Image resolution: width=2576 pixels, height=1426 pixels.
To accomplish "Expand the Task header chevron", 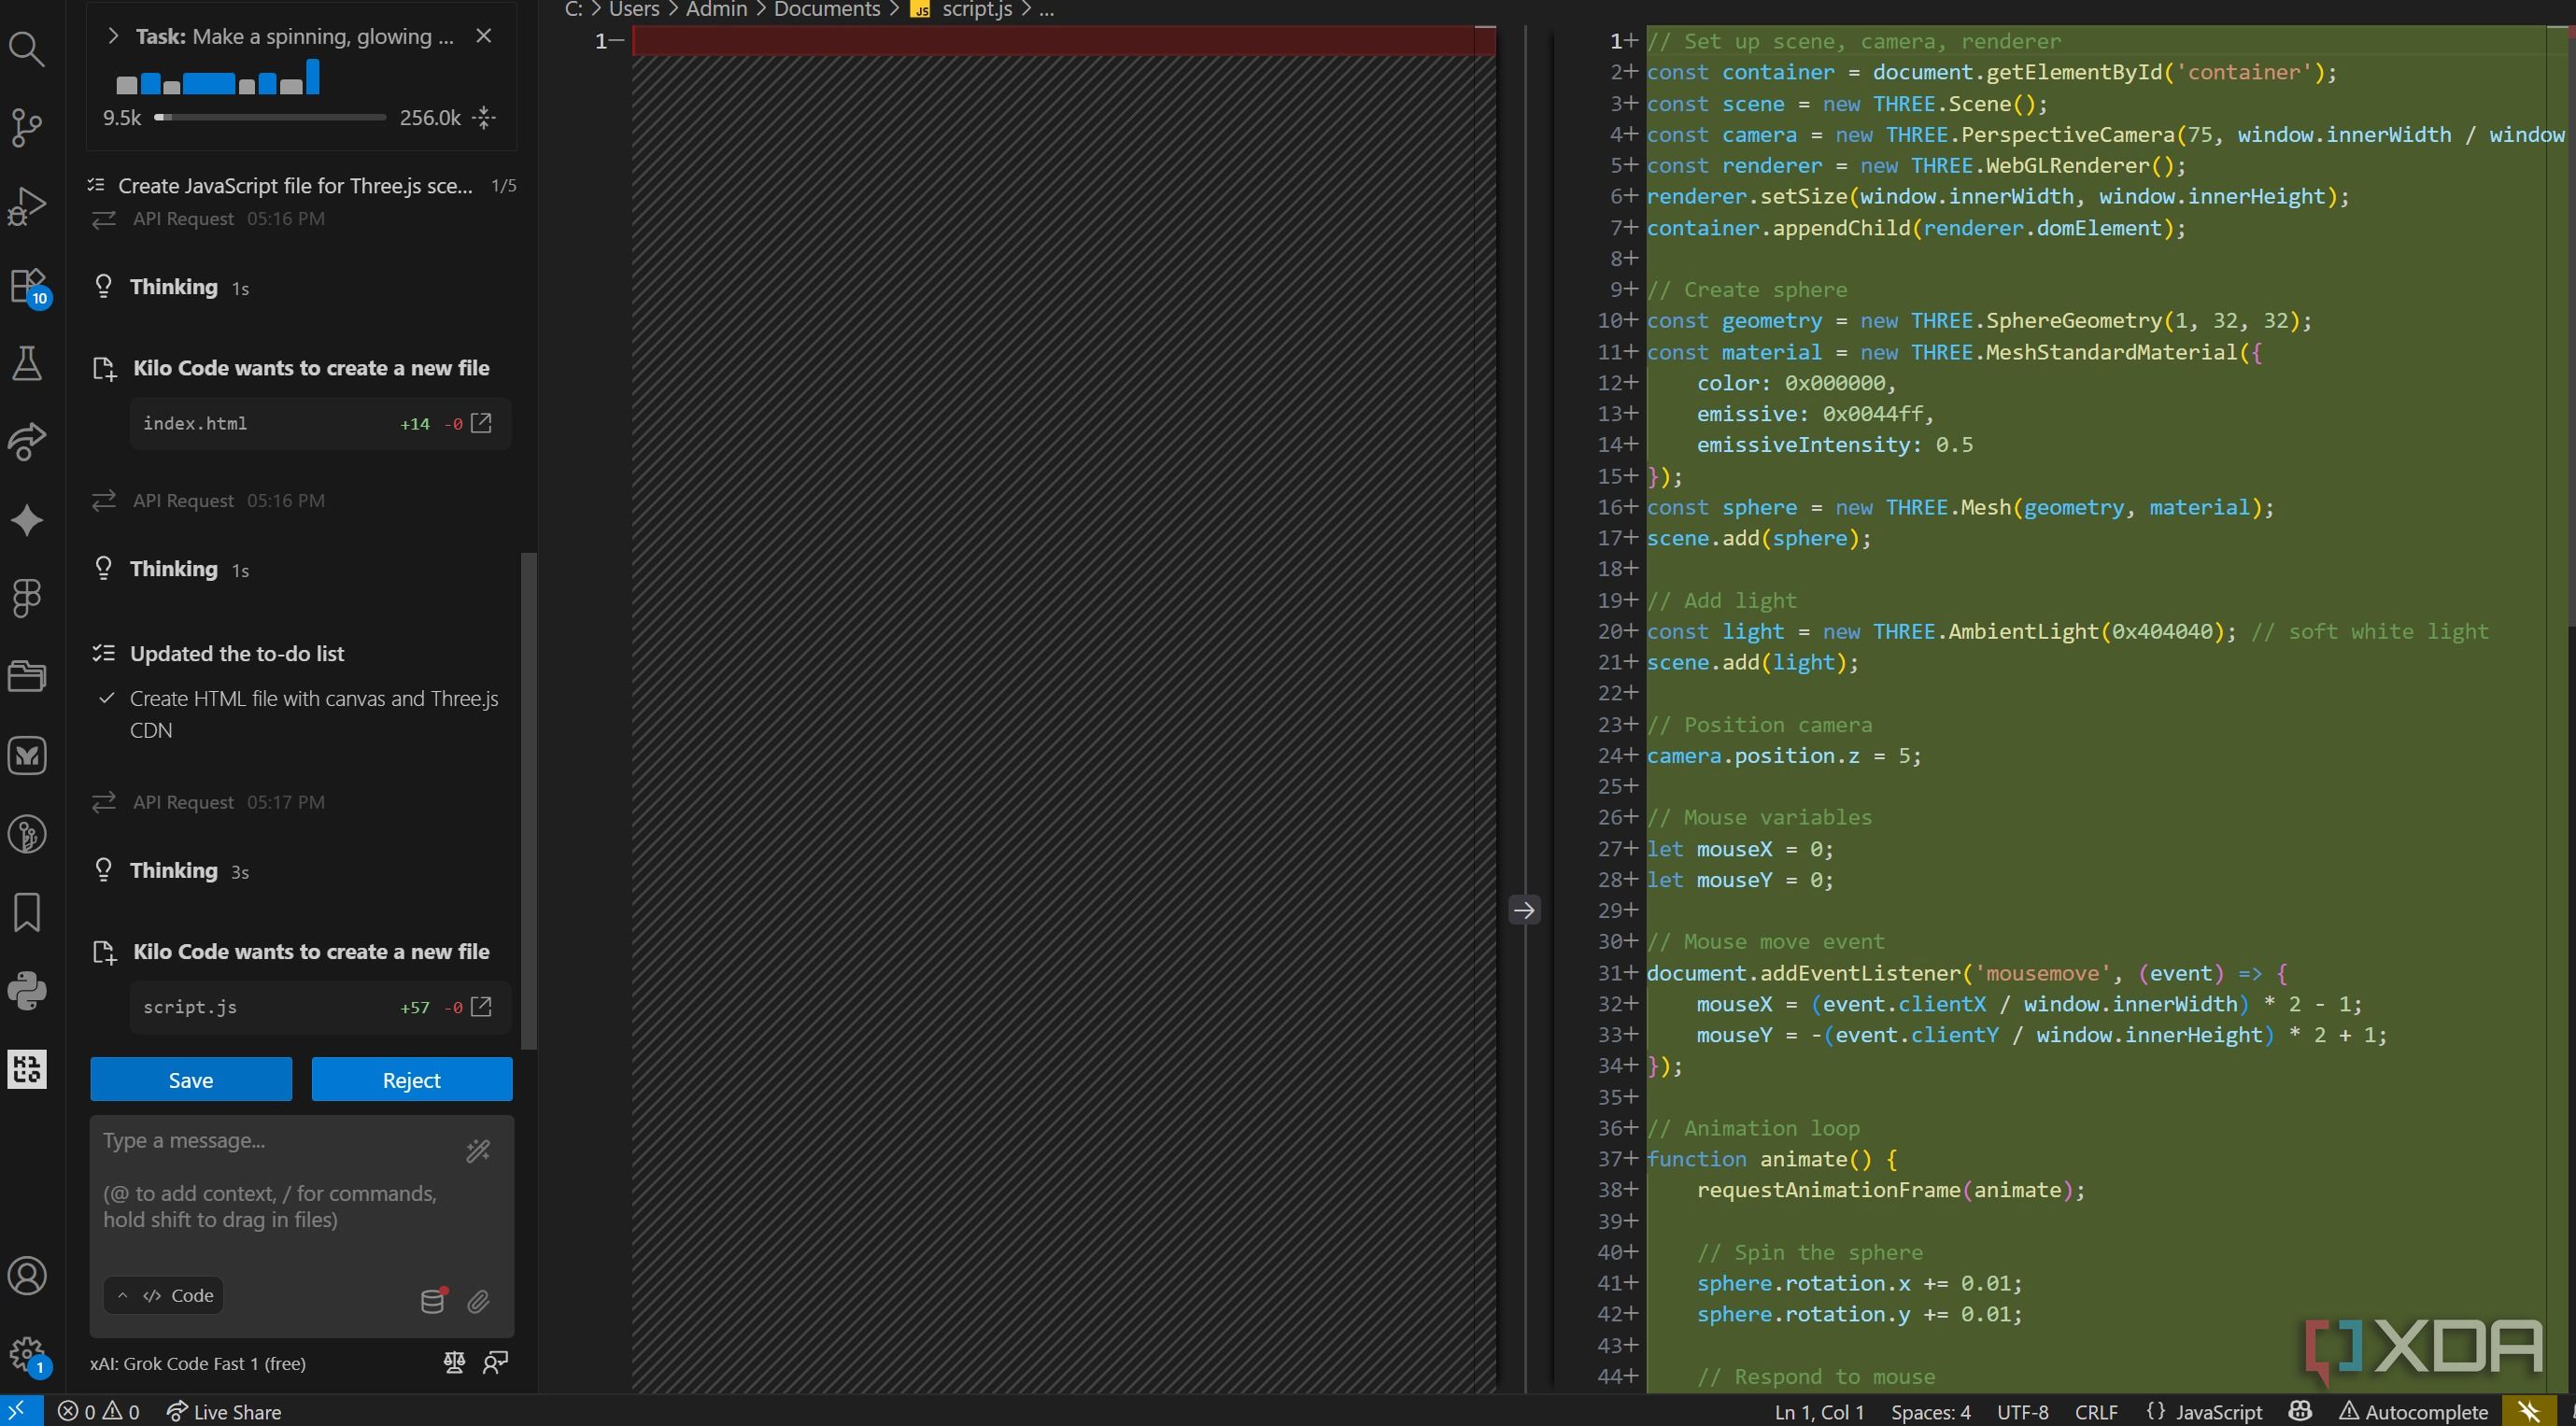I will (113, 36).
